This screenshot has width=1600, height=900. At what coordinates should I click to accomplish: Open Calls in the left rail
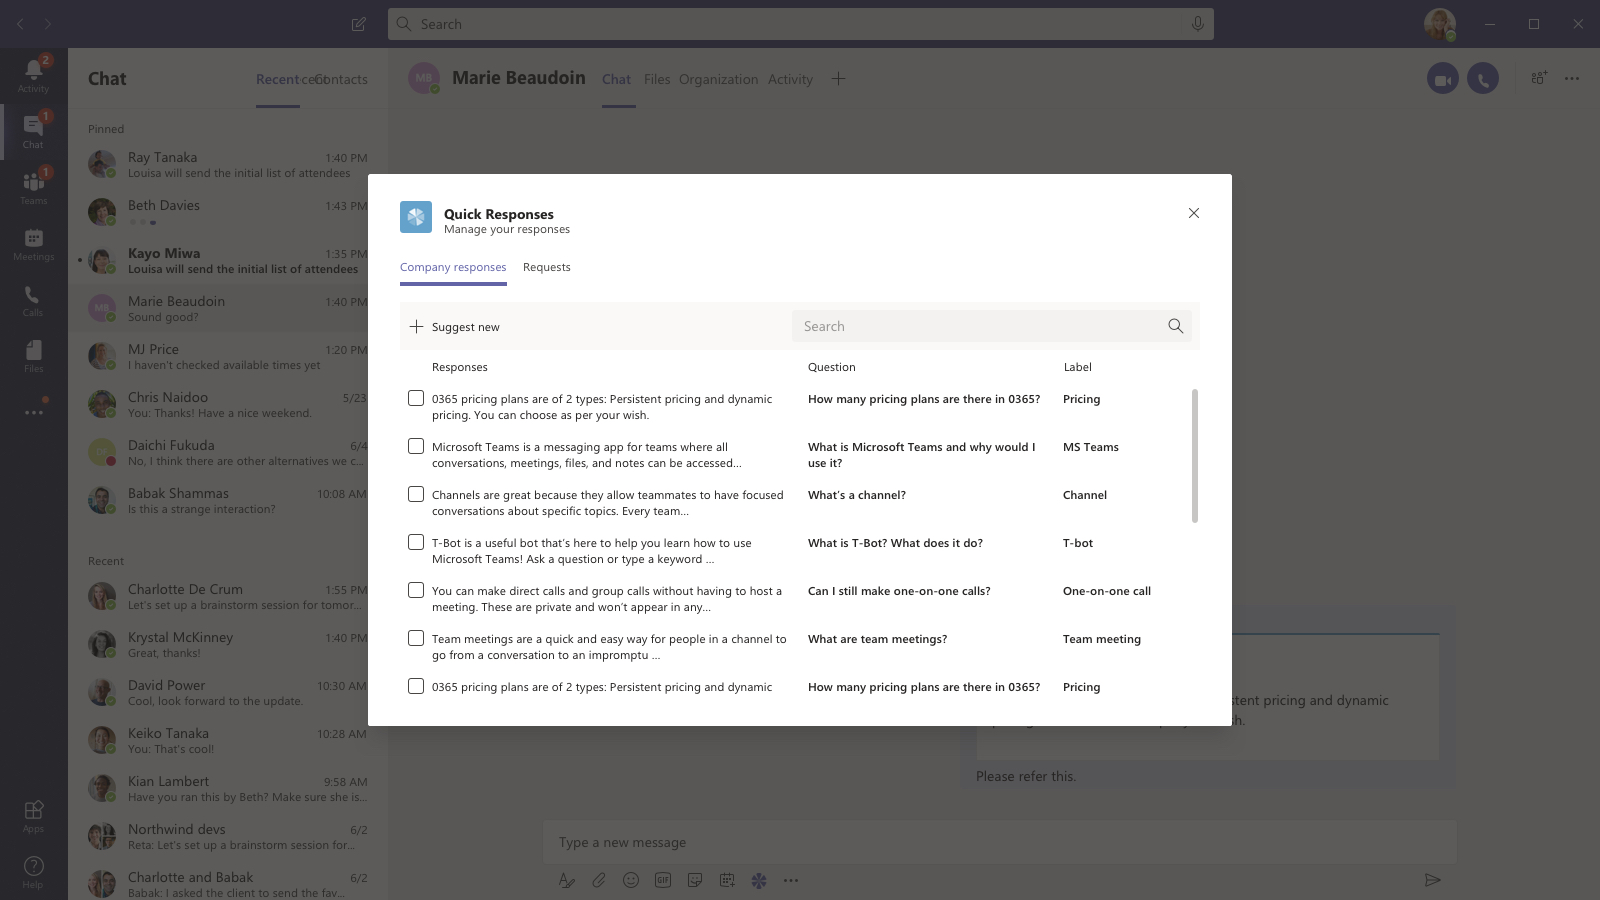click(33, 299)
